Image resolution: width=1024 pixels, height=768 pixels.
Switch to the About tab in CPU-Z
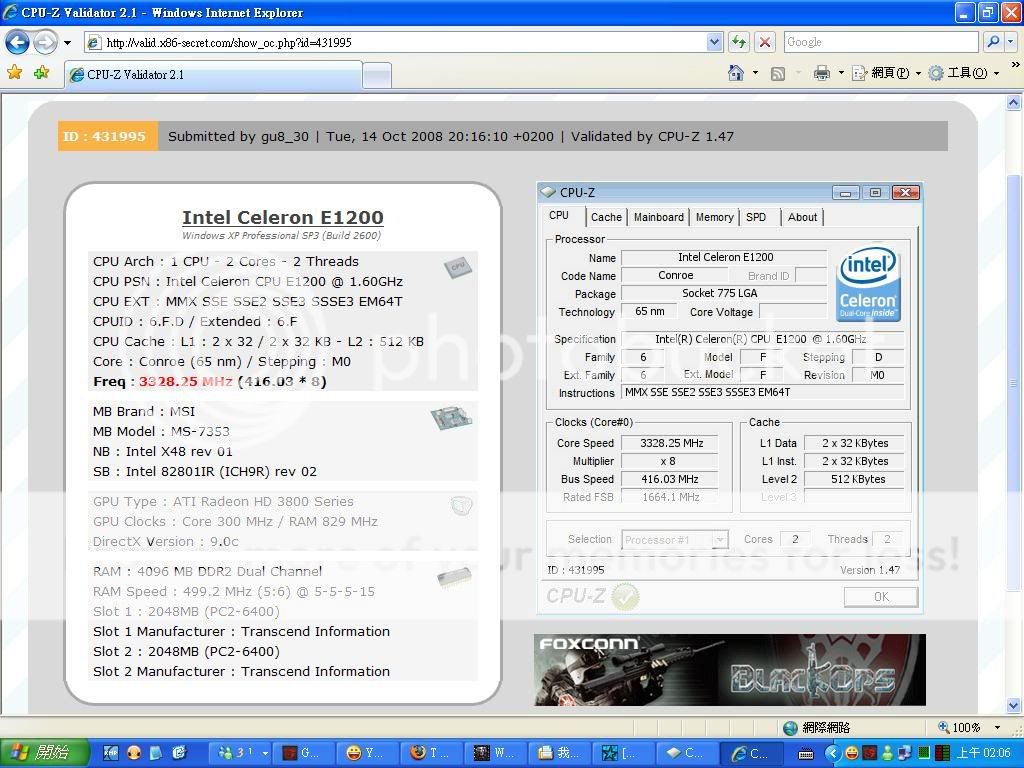tap(802, 217)
